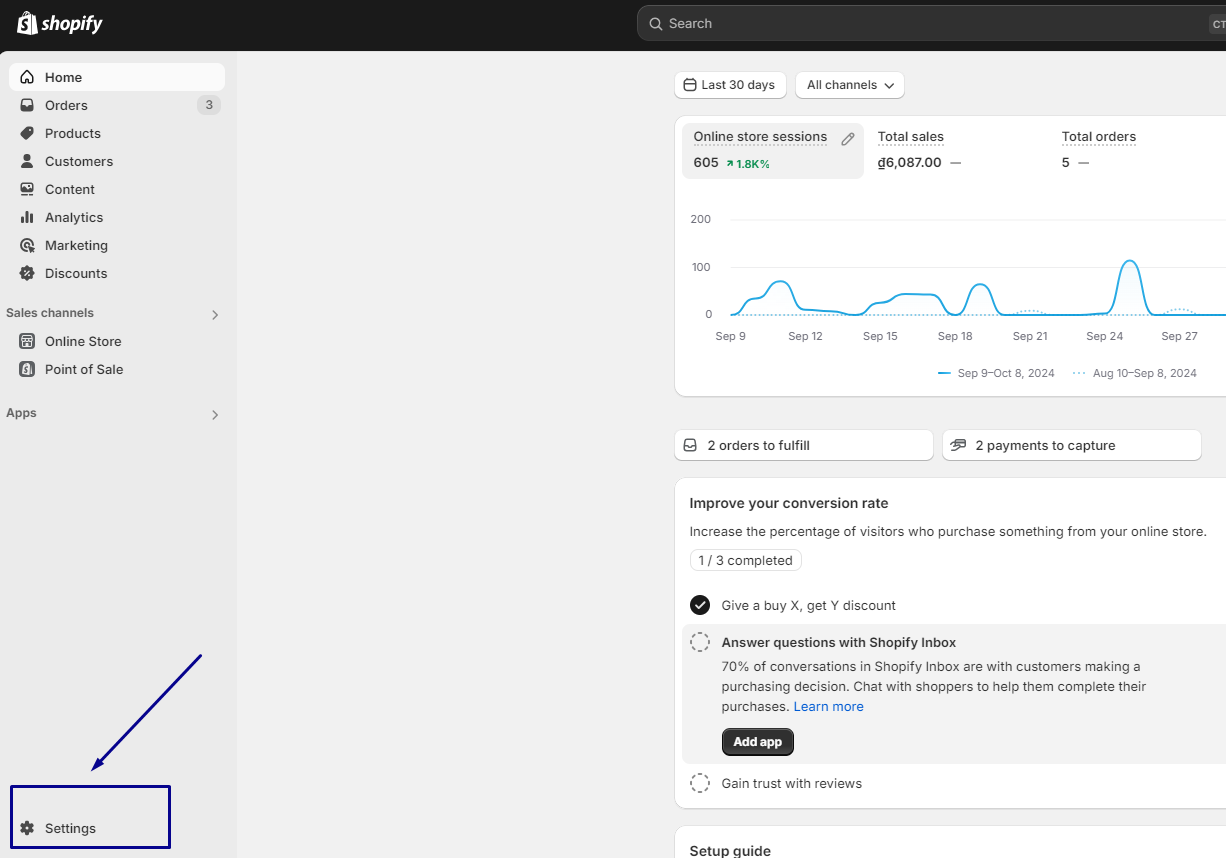Screen dimensions: 1226x858
Task: Click into the top Search field
Action: [x=920, y=23]
